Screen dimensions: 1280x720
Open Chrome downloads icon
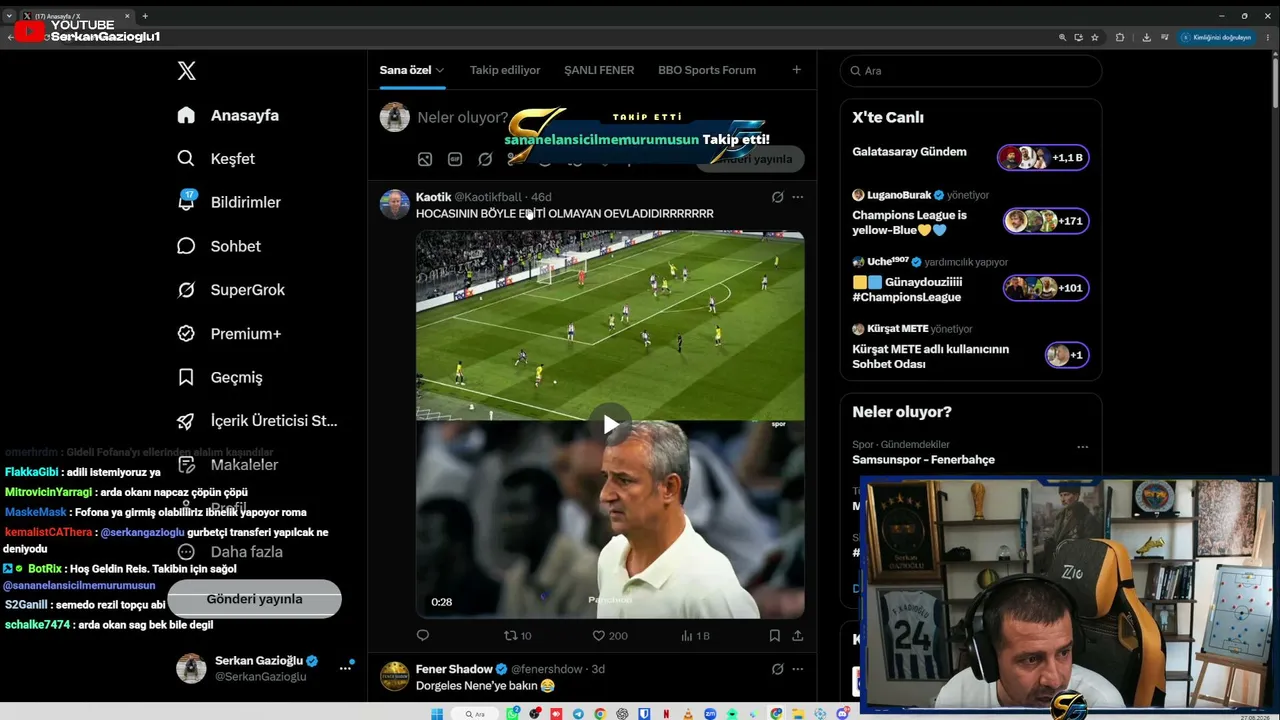tap(1146, 37)
